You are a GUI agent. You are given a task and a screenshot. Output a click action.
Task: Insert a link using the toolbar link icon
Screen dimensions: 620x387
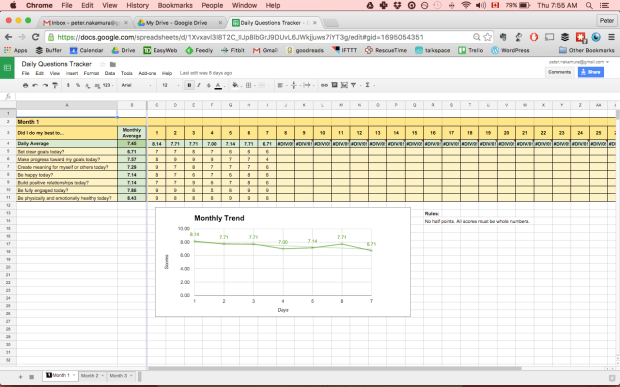pos(324,85)
